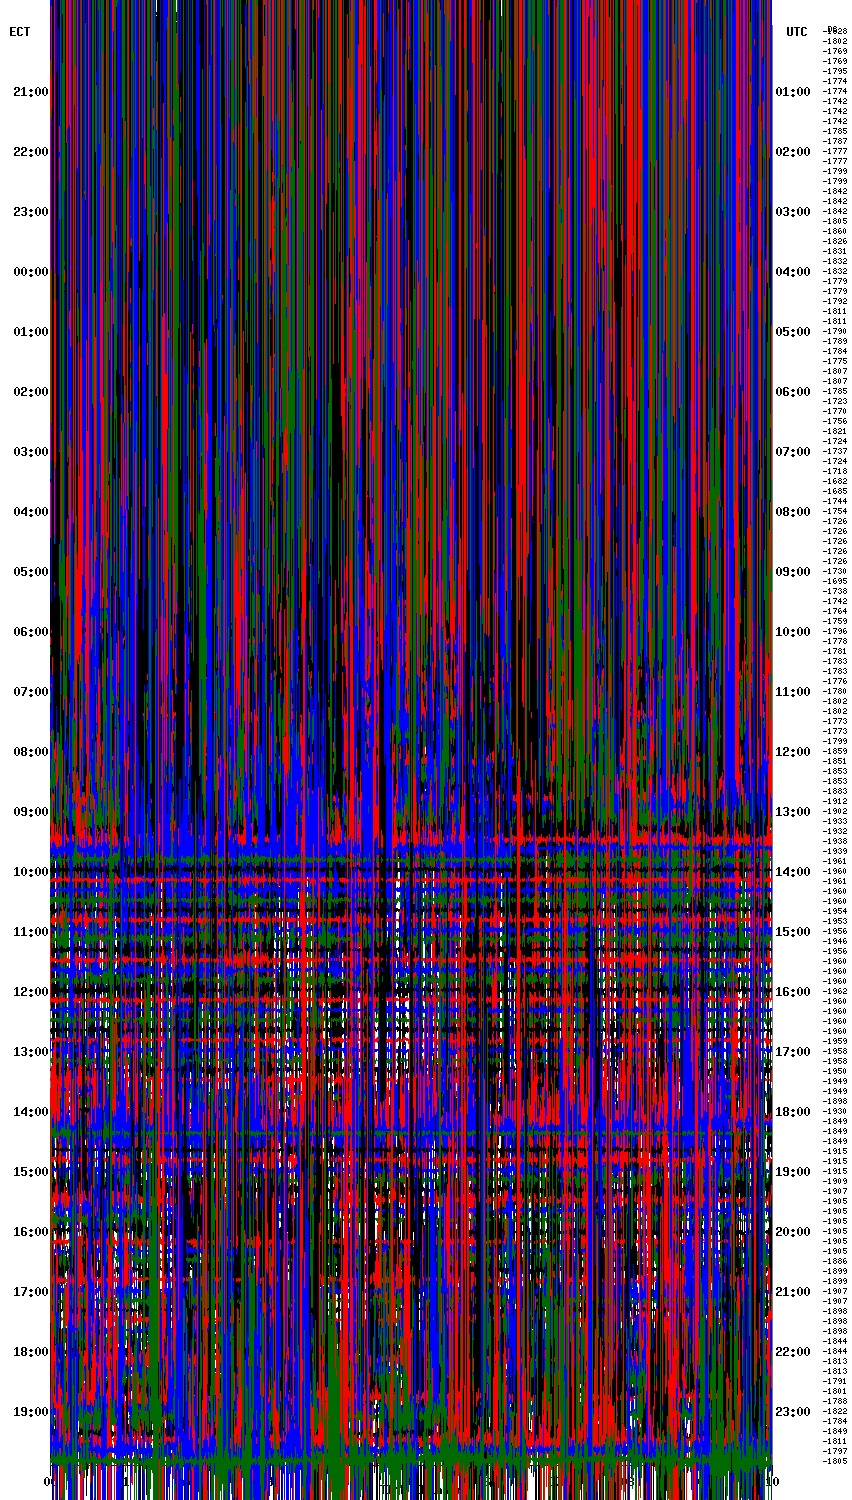Select 08:00 on the UTC axis
This screenshot has width=852, height=1500.
pos(793,512)
